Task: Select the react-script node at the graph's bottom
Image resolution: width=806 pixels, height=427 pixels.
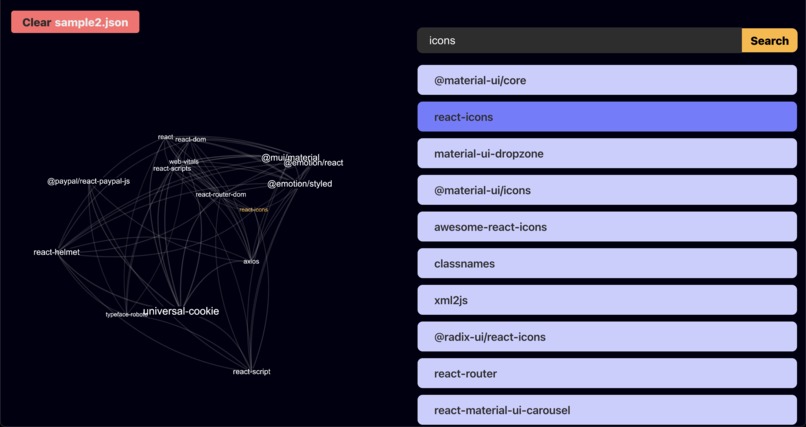Action: (251, 372)
